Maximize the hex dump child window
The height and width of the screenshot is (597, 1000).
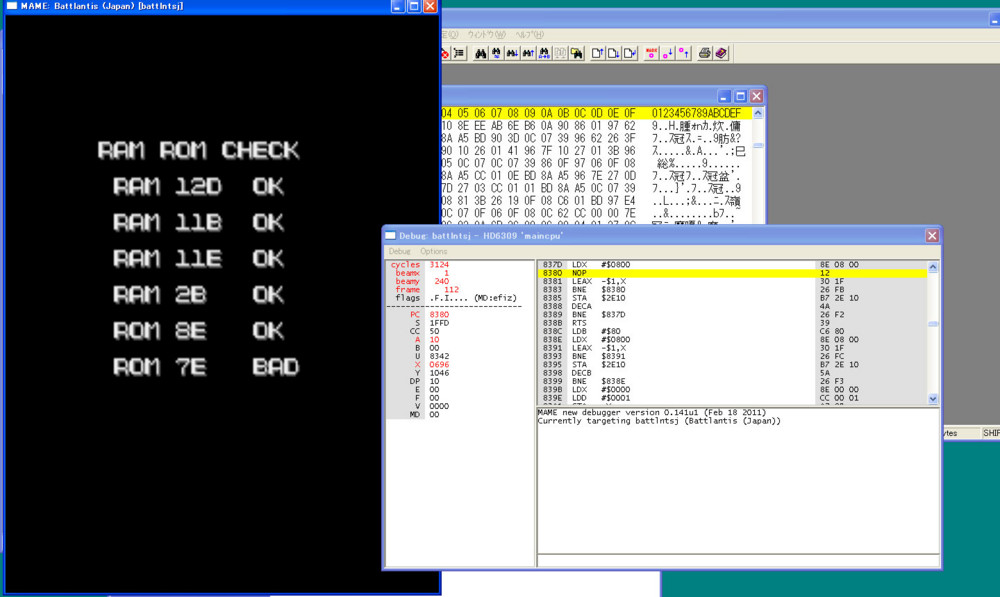(x=740, y=96)
